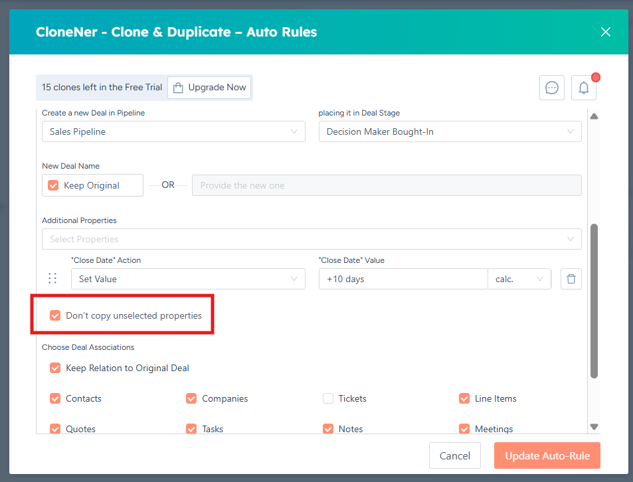
Task: Delete the Close Date property row
Action: pos(571,279)
